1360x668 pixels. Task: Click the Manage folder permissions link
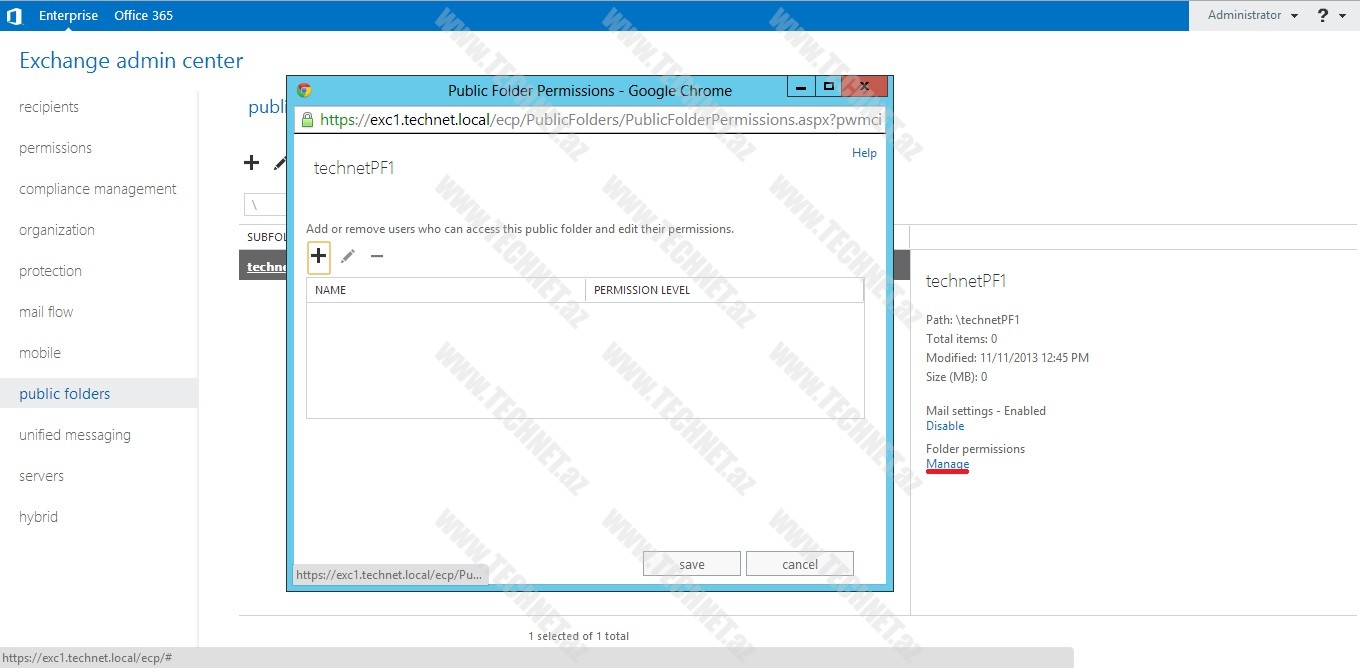click(947, 464)
